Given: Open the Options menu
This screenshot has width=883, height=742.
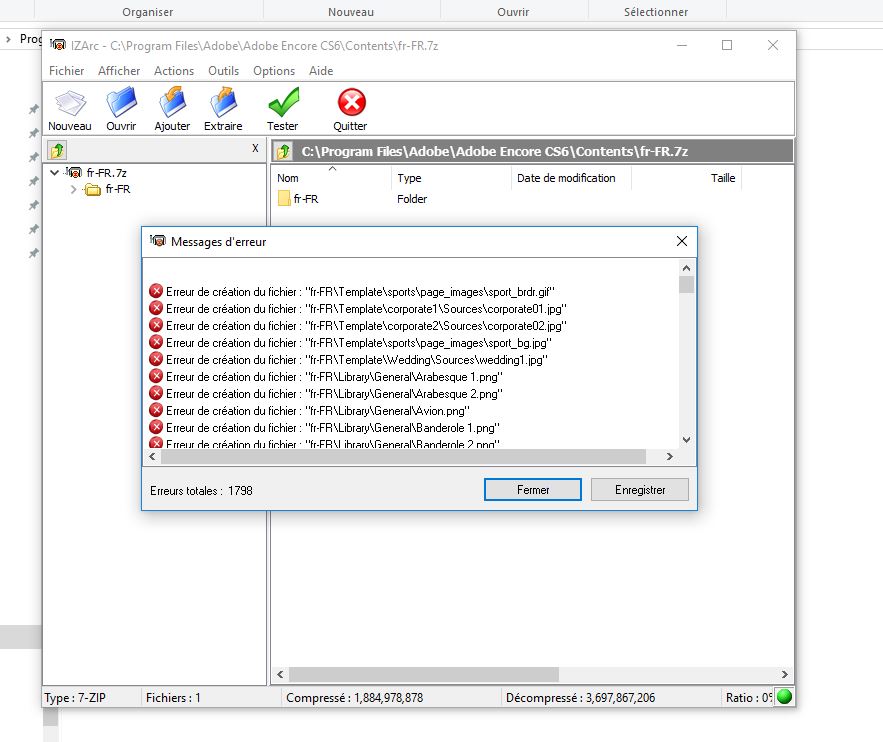Looking at the screenshot, I should pyautogui.click(x=274, y=70).
